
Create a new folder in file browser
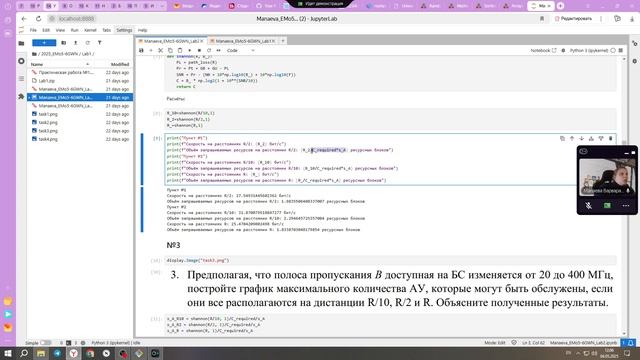tap(64, 42)
